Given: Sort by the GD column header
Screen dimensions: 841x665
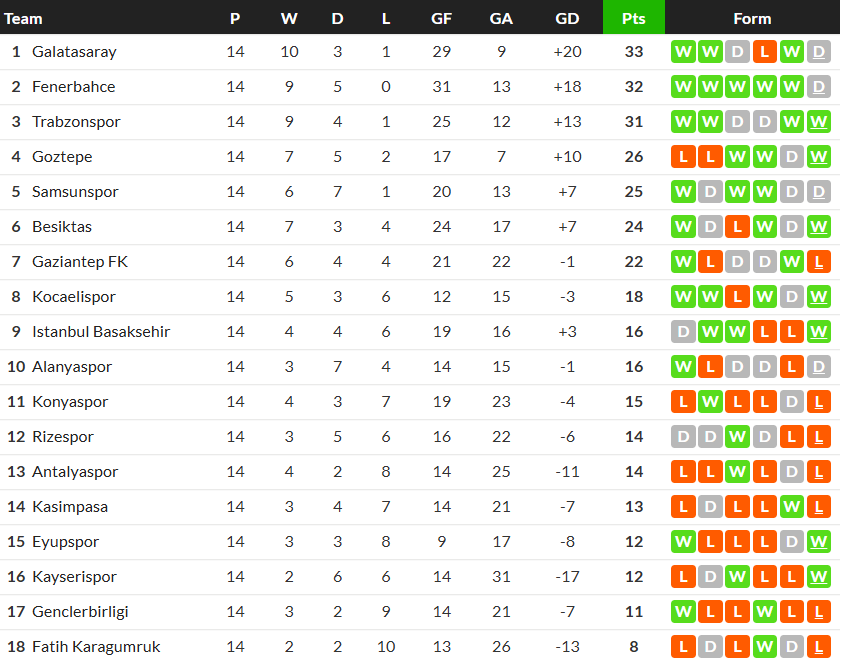Looking at the screenshot, I should click(567, 18).
